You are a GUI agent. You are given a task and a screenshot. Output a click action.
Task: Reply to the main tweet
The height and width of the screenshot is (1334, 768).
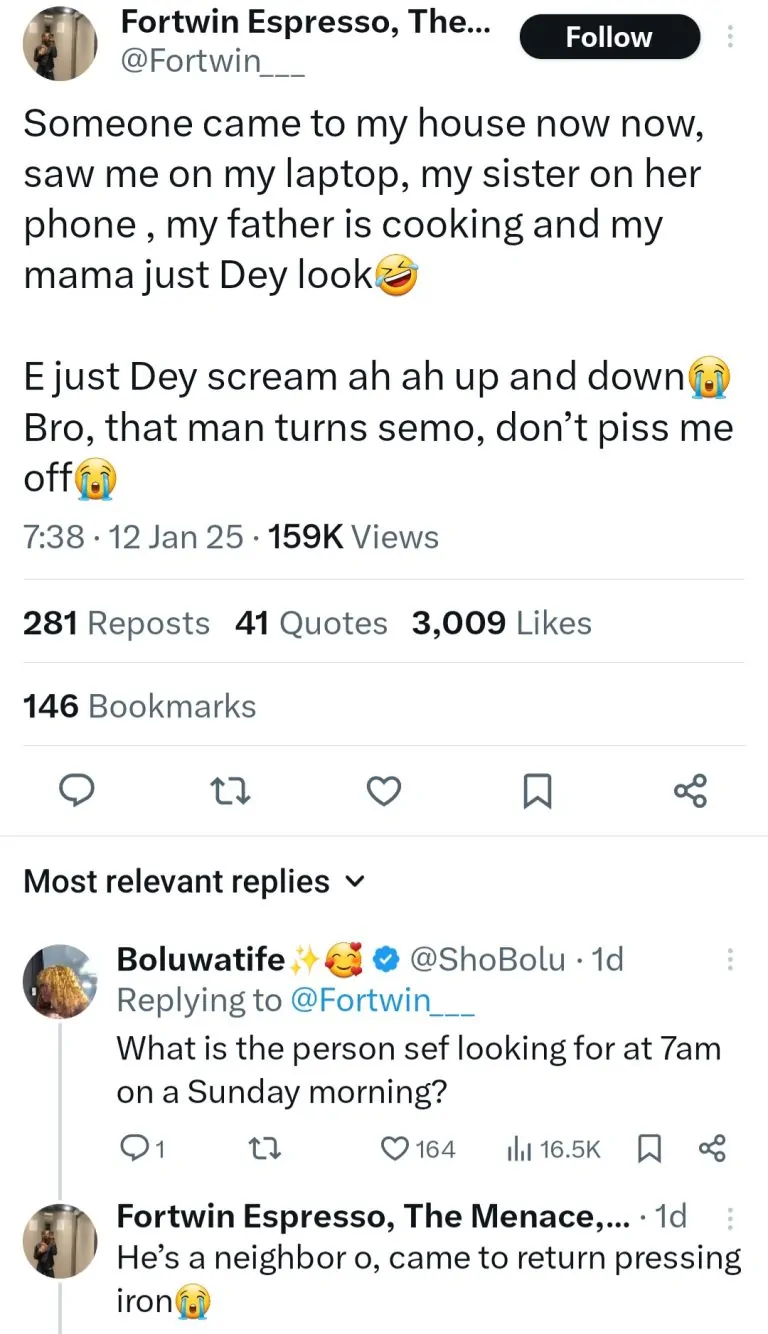[x=73, y=792]
